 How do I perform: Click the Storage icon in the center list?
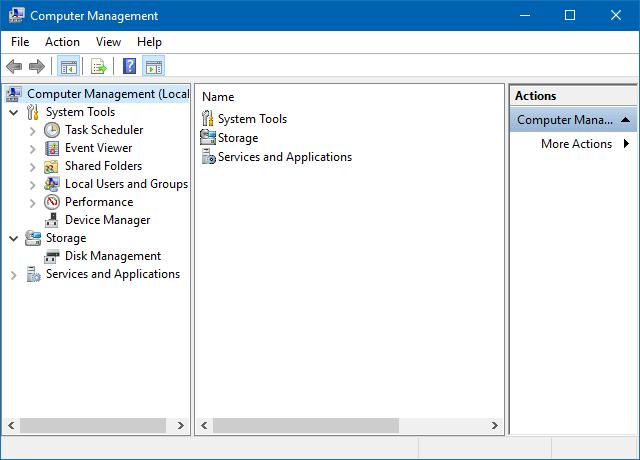208,138
